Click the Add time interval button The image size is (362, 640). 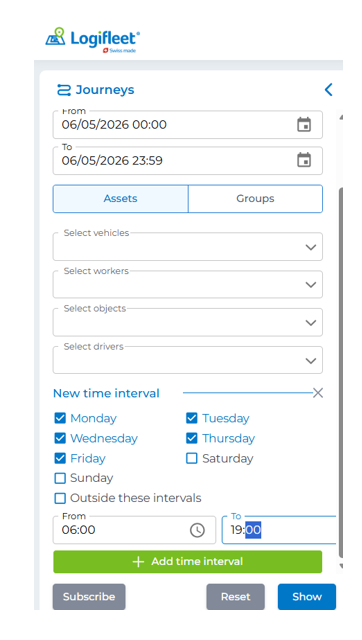(x=188, y=562)
